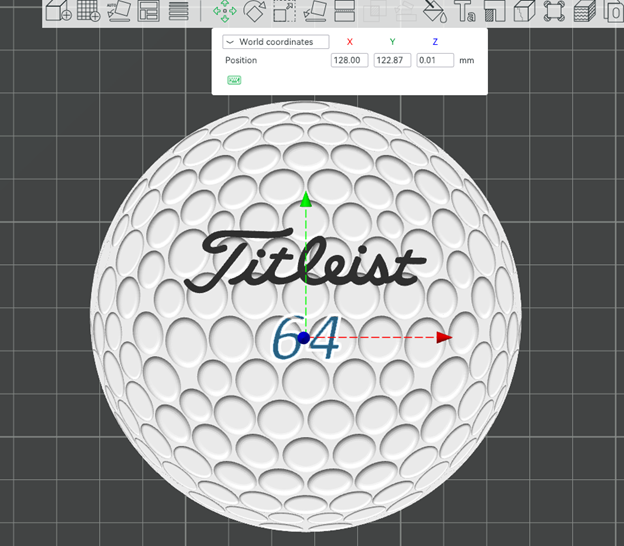Image resolution: width=624 pixels, height=546 pixels.
Task: Toggle the green keyboard shortcut icon
Action: pos(234,80)
